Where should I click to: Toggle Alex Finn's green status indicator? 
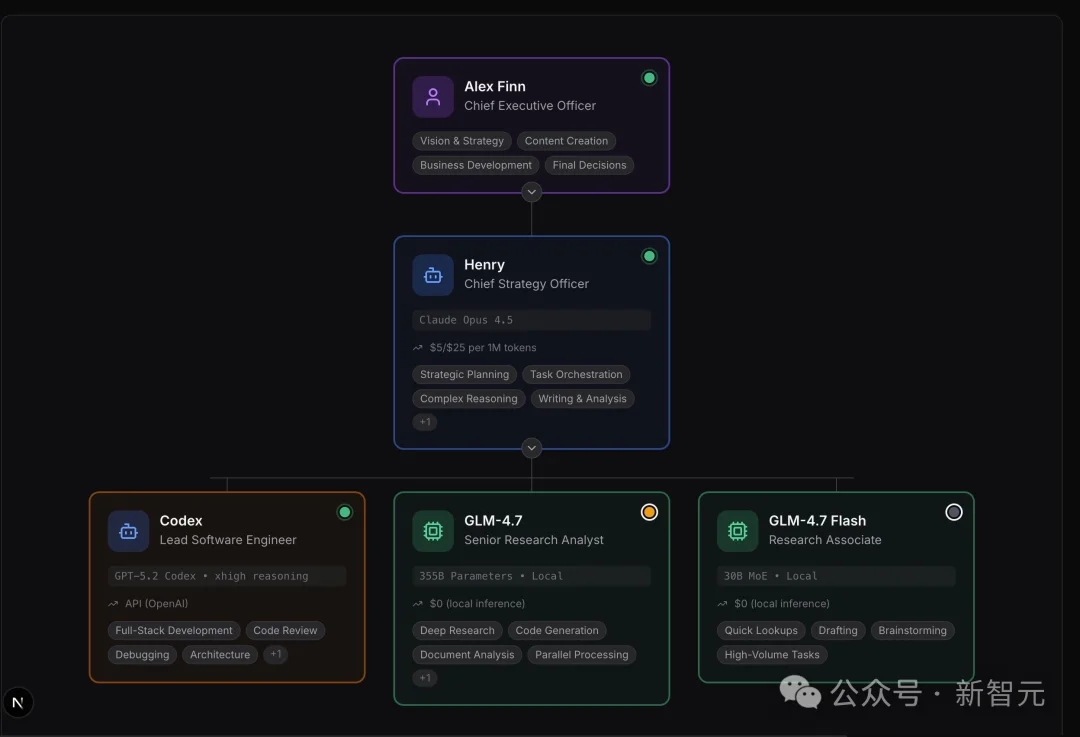coord(649,76)
